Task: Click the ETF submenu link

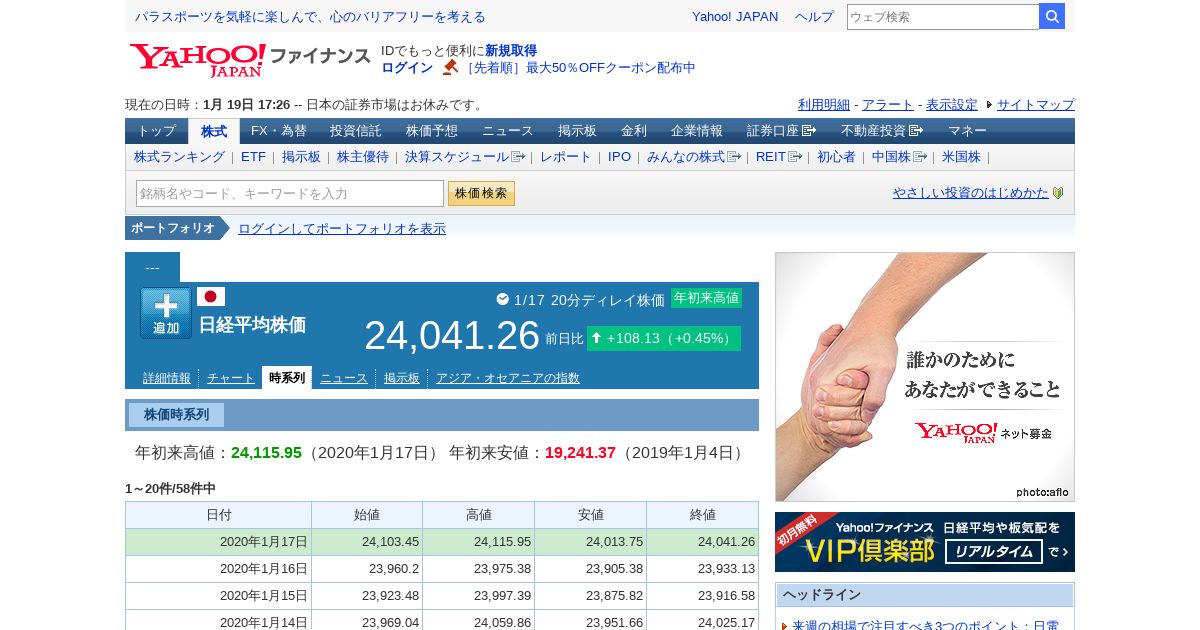Action: click(253, 157)
